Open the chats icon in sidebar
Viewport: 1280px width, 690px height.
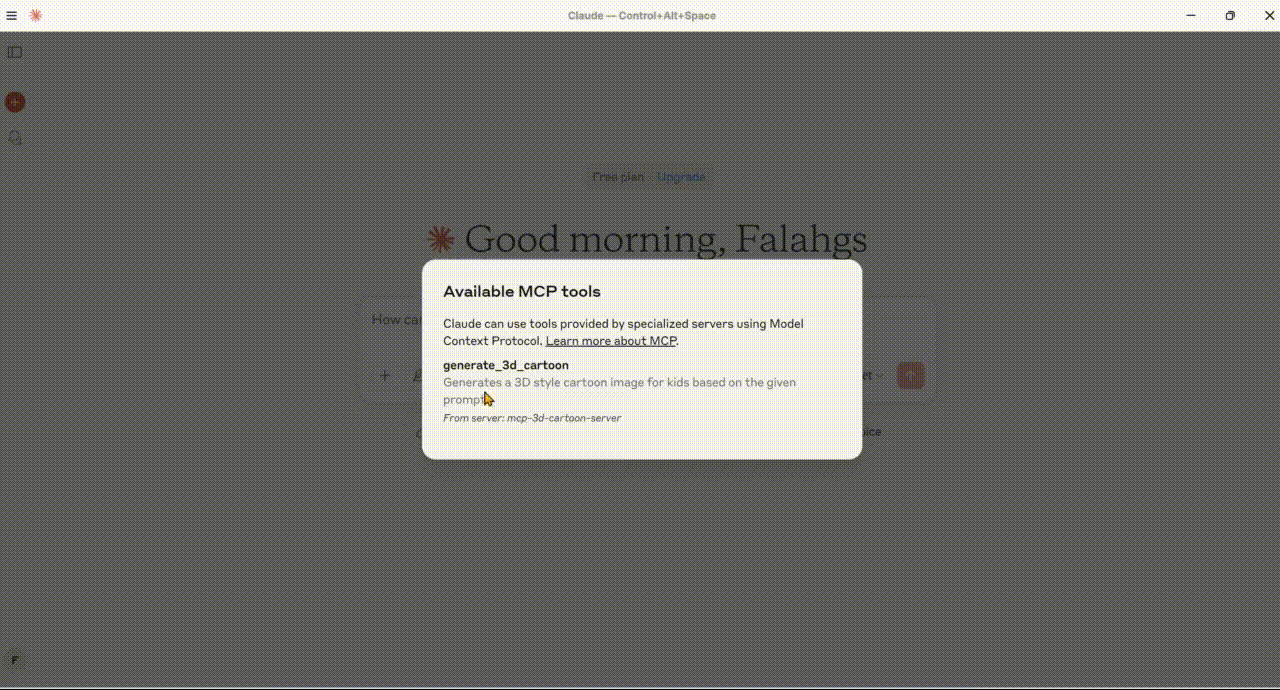(15, 137)
